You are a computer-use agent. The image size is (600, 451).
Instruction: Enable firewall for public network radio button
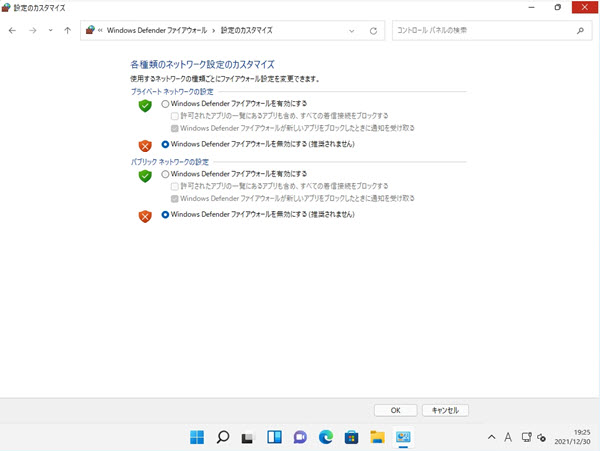(x=165, y=174)
